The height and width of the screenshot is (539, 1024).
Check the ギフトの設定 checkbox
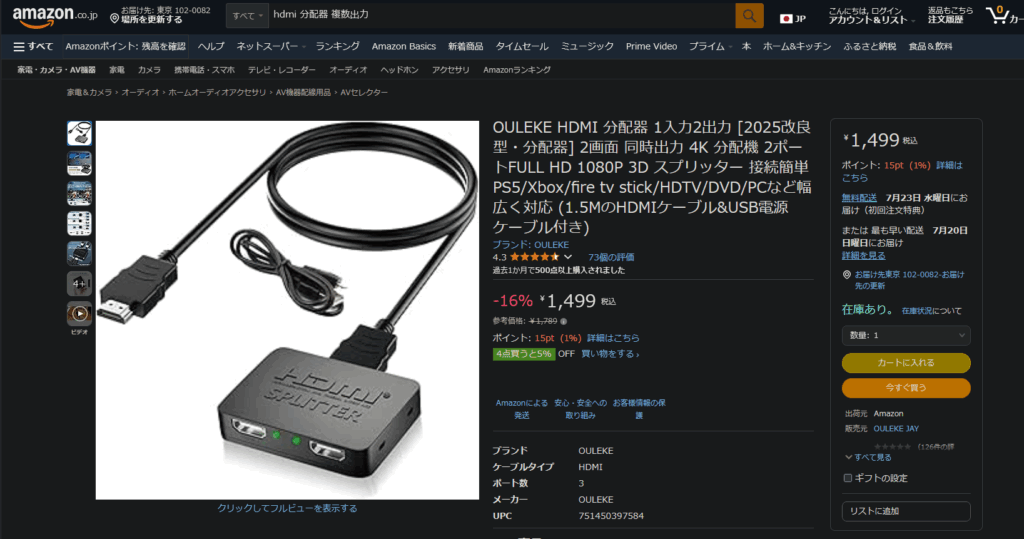coord(848,478)
